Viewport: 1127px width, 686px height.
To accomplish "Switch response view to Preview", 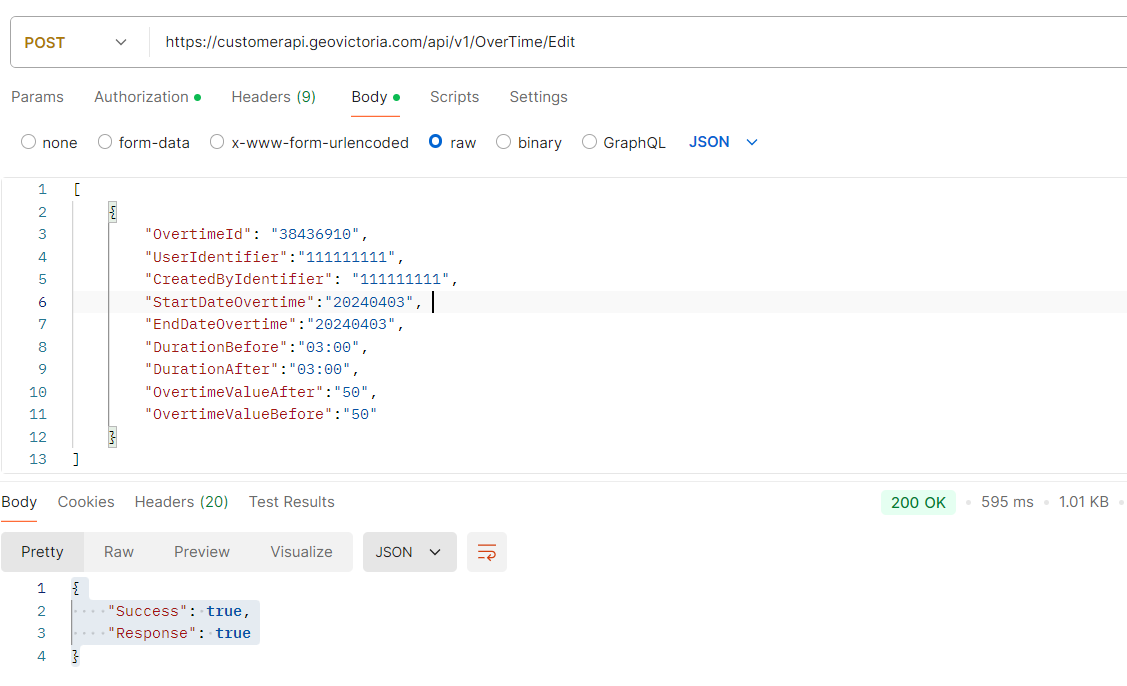I will [202, 552].
